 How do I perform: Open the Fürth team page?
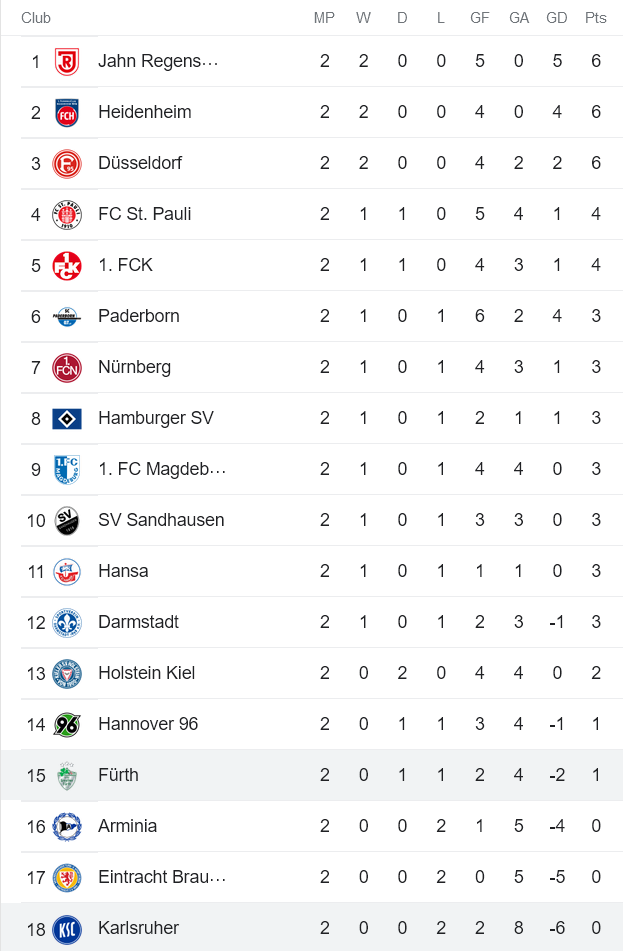tap(118, 775)
